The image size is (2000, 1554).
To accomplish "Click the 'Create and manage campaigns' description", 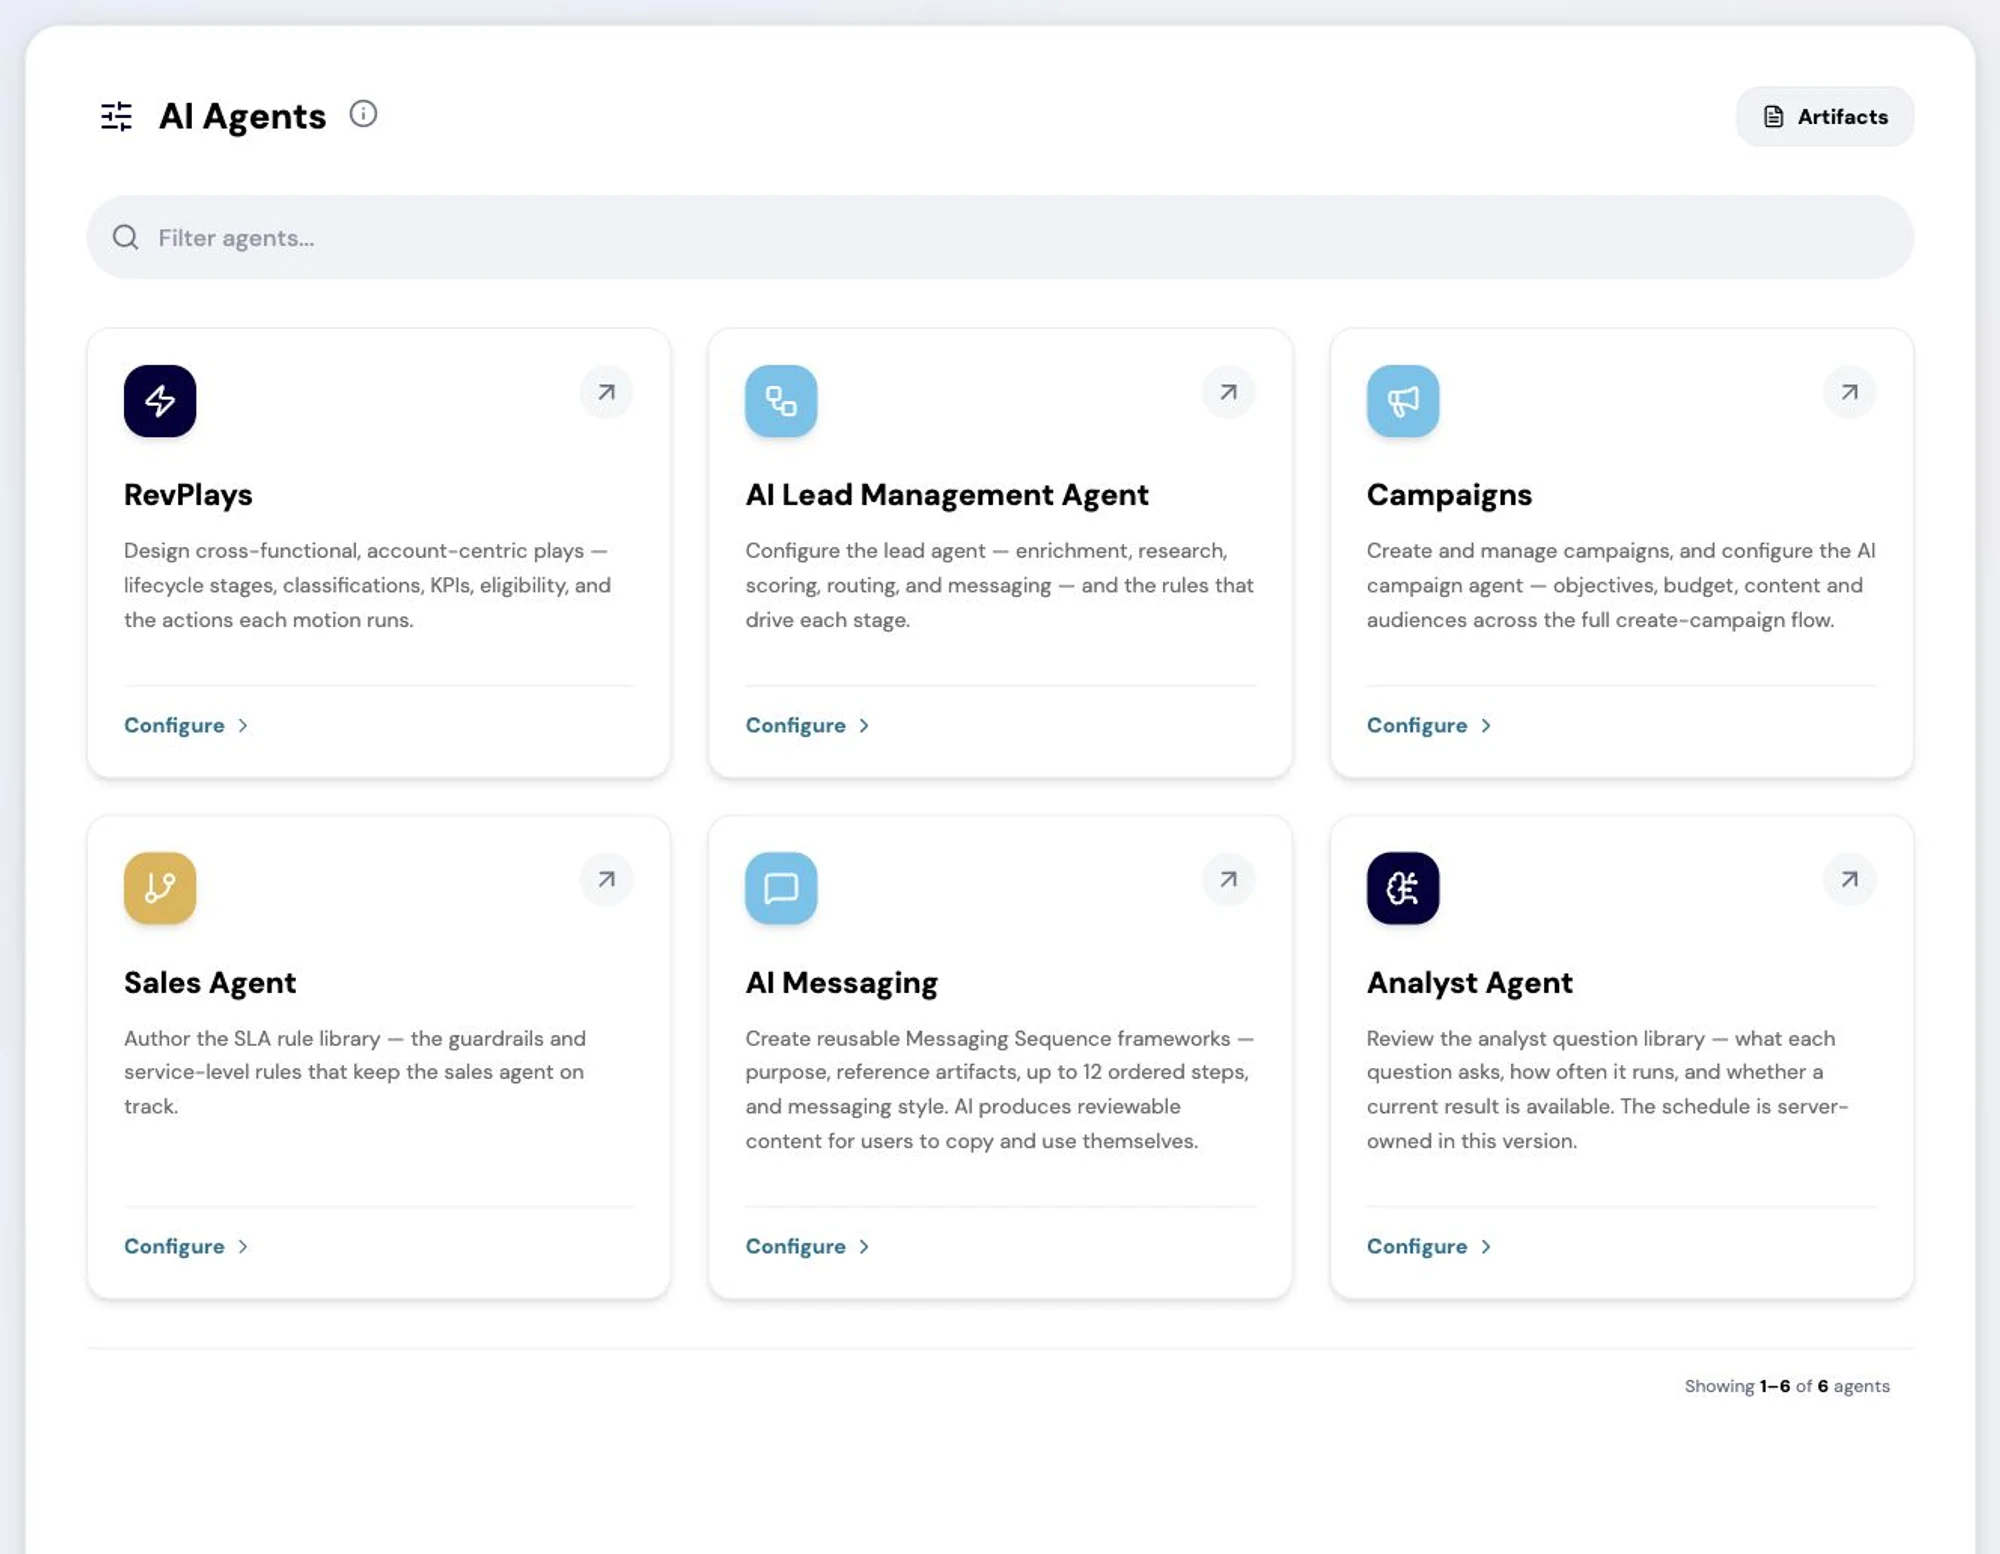I will 1621,585.
